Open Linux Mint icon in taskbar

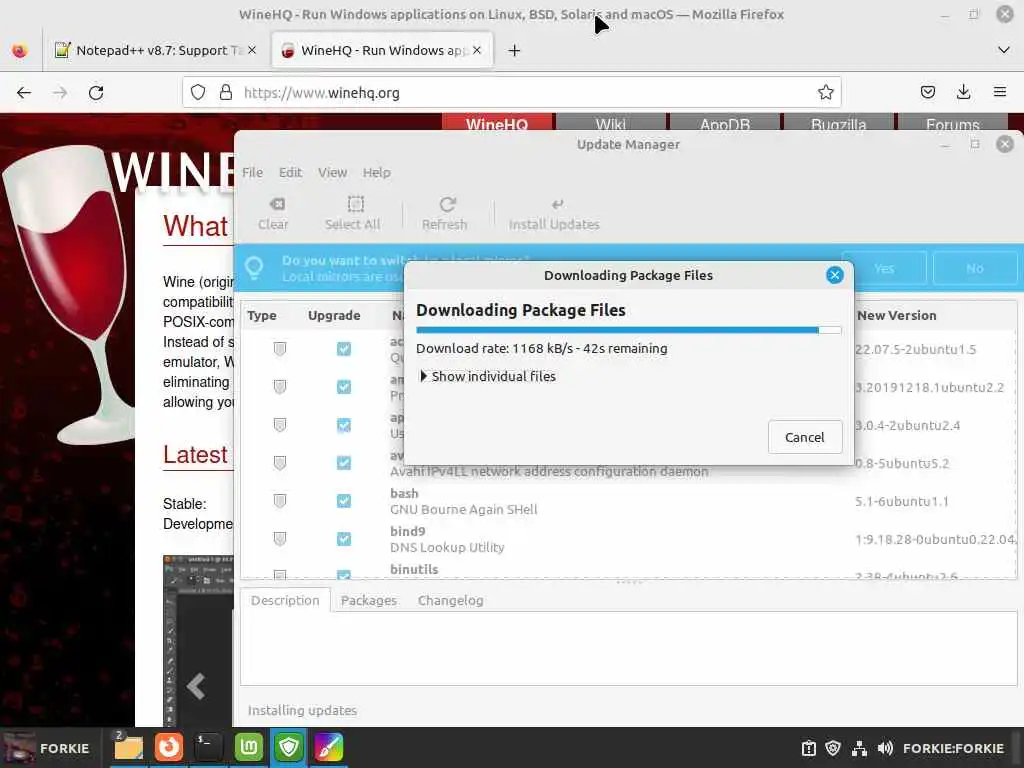[248, 748]
